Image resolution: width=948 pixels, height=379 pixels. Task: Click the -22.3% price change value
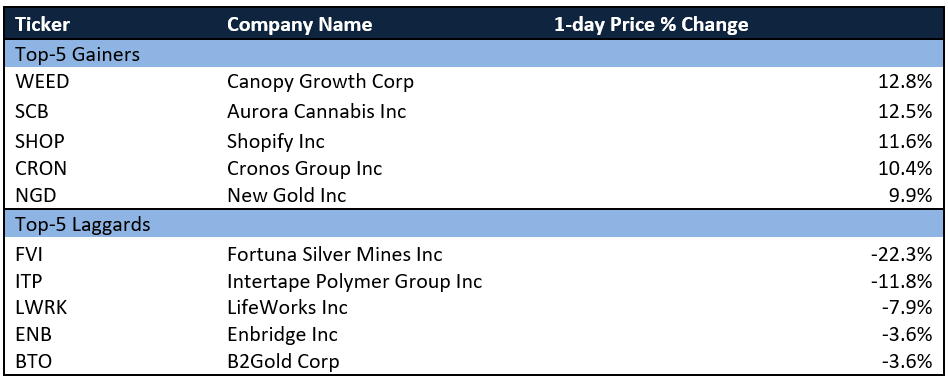coord(901,254)
